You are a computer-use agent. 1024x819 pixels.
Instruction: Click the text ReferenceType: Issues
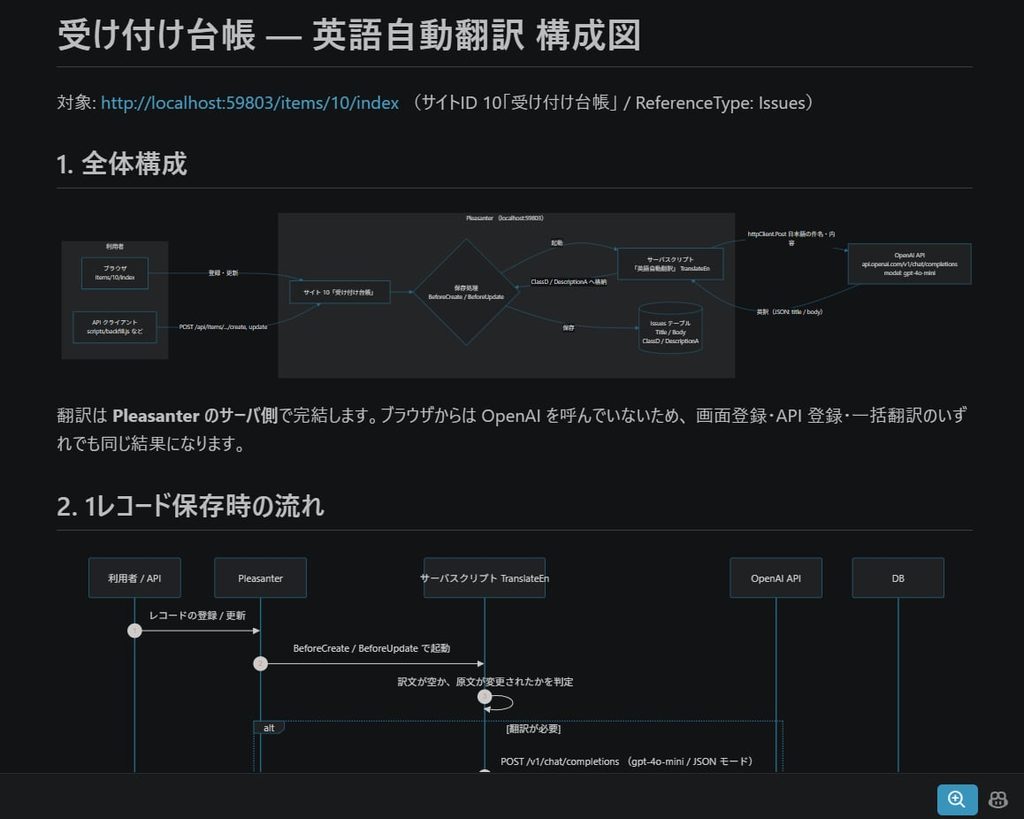(x=720, y=103)
